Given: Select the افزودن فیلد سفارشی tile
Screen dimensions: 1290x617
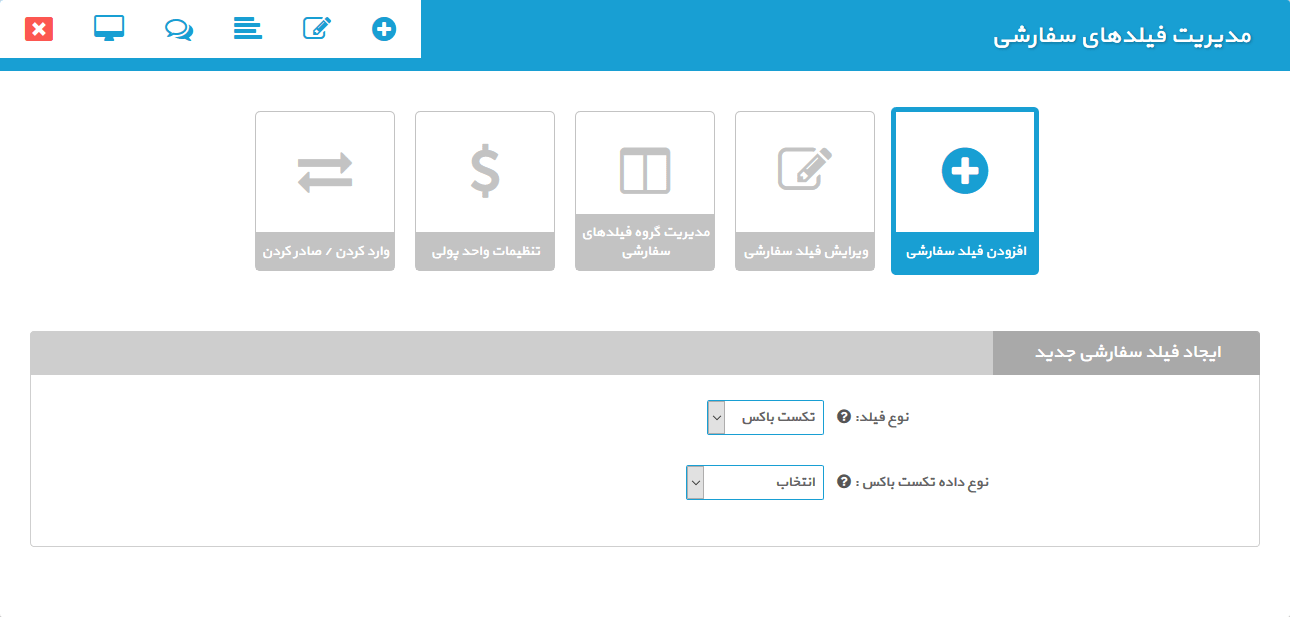Looking at the screenshot, I should [964, 190].
